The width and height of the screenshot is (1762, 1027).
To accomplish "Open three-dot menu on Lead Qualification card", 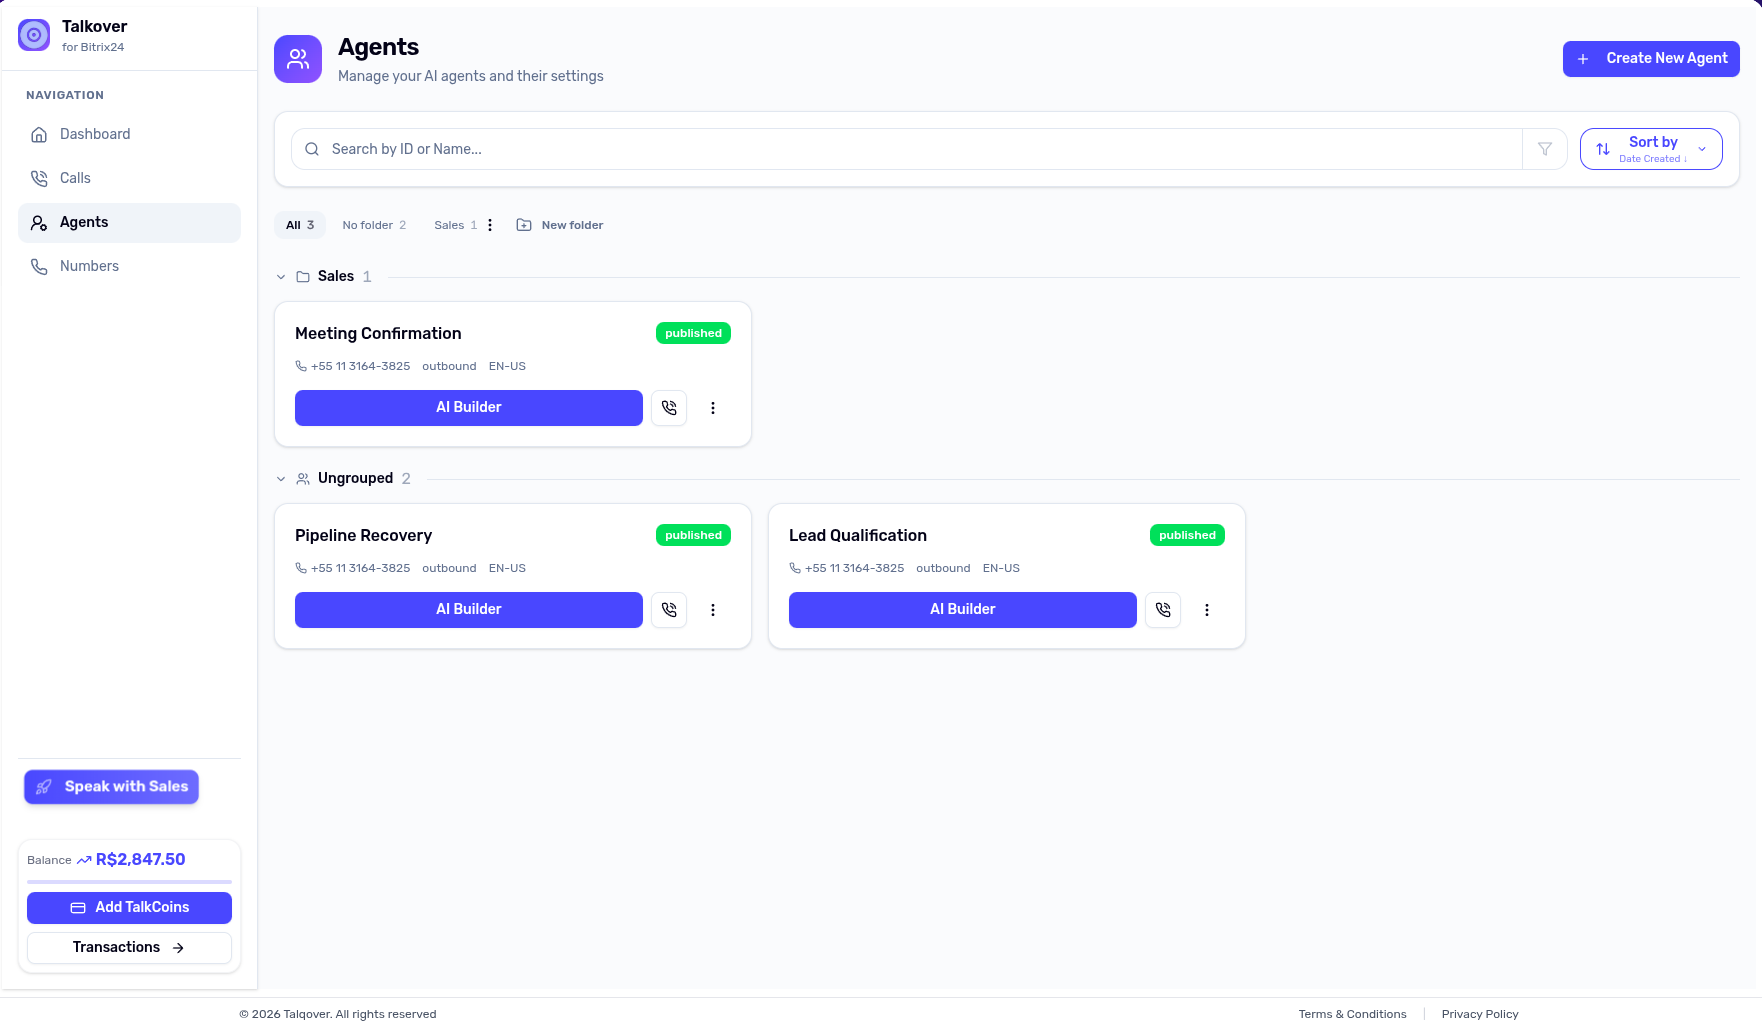I will click(x=1207, y=610).
